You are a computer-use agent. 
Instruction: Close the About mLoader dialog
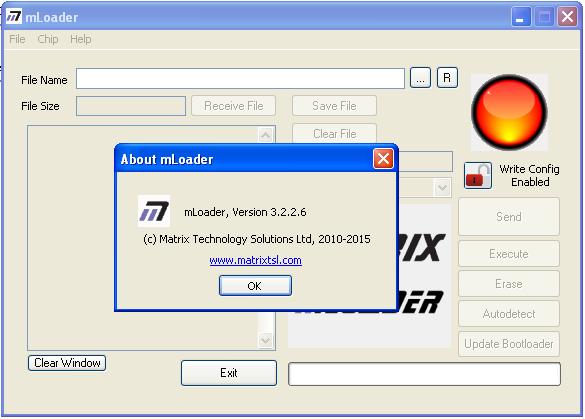click(383, 159)
